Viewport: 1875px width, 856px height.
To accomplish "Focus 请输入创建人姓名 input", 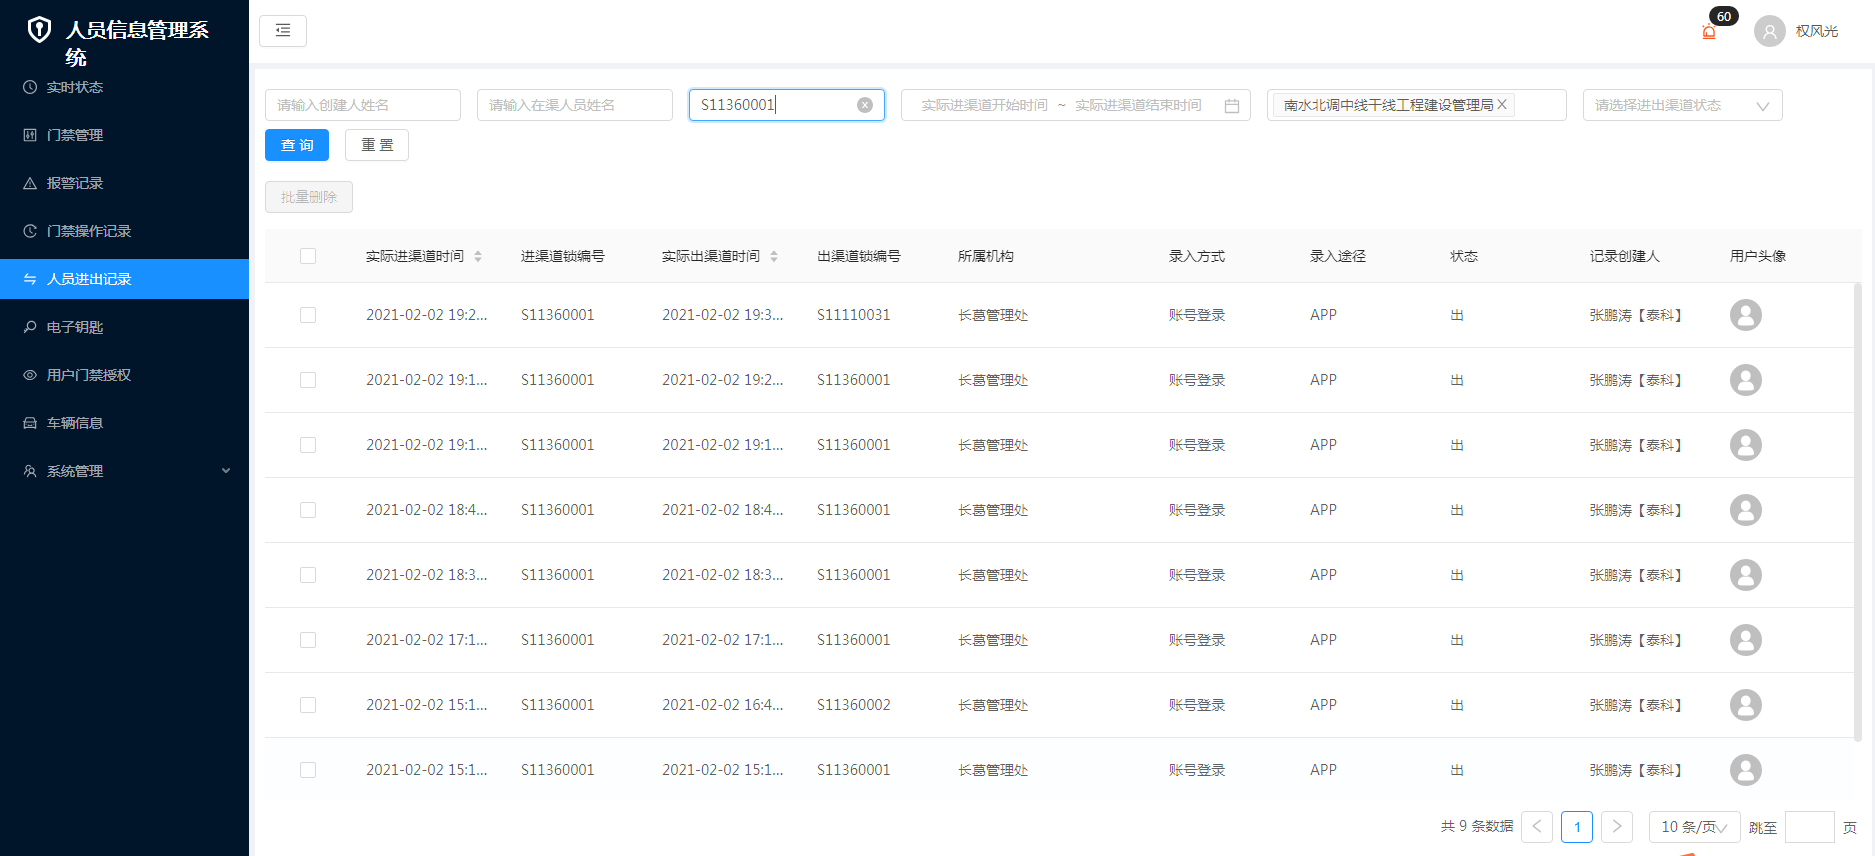I will 363,105.
